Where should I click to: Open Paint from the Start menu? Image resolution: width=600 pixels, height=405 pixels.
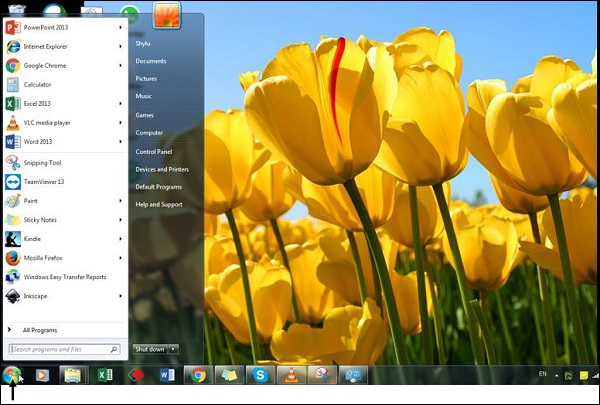click(x=65, y=201)
